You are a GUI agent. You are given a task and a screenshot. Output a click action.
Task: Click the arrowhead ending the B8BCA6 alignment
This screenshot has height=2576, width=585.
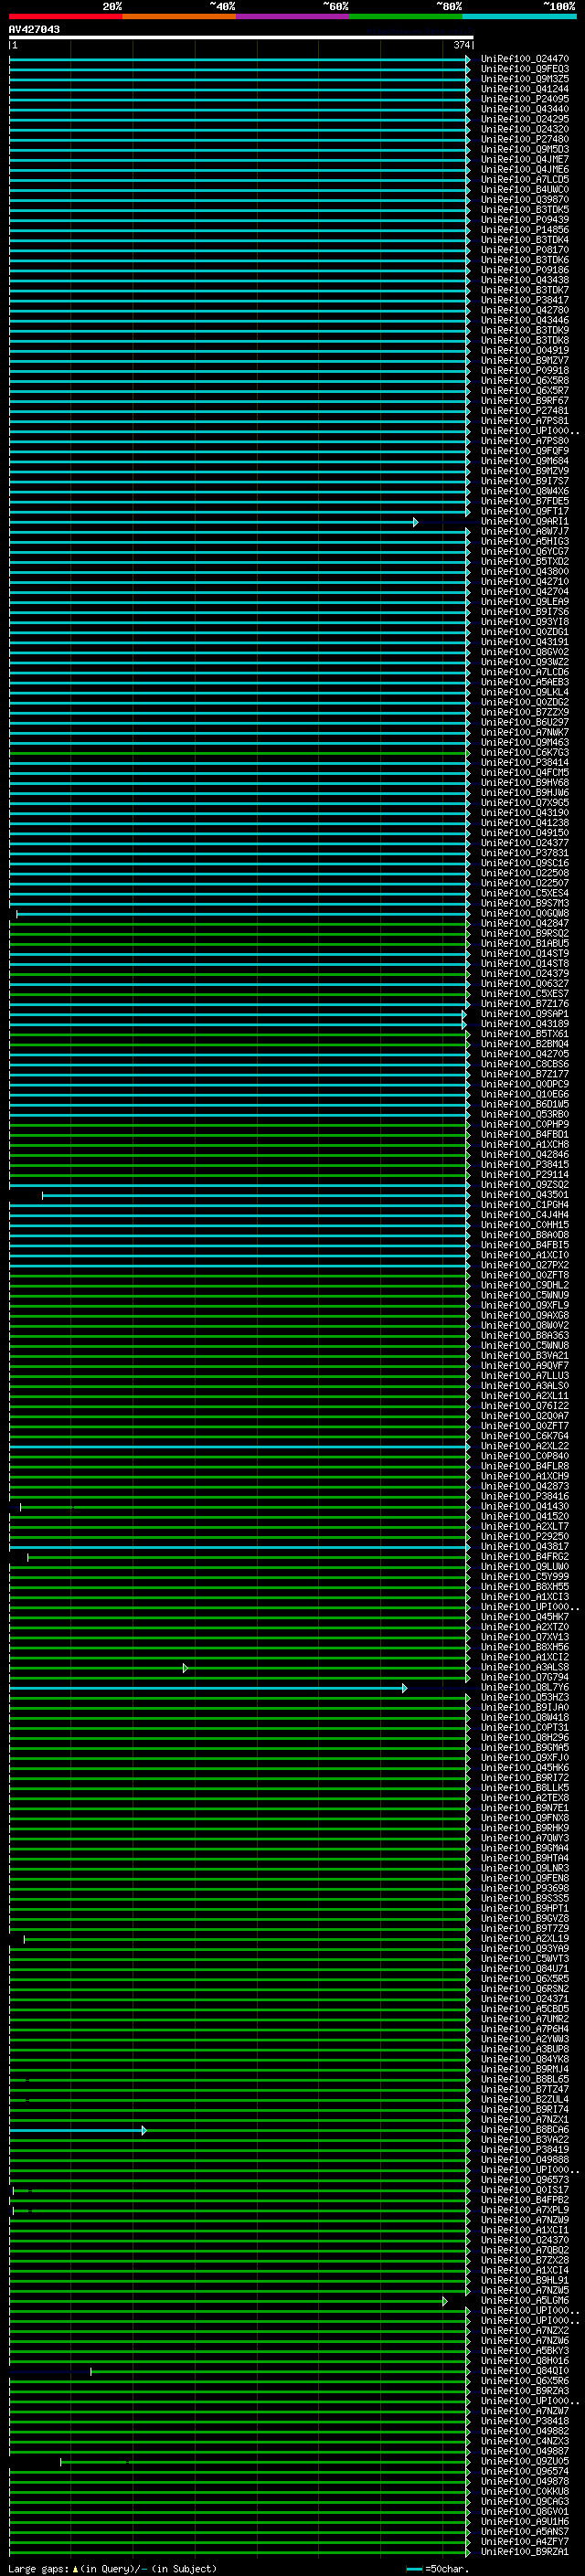point(144,2131)
